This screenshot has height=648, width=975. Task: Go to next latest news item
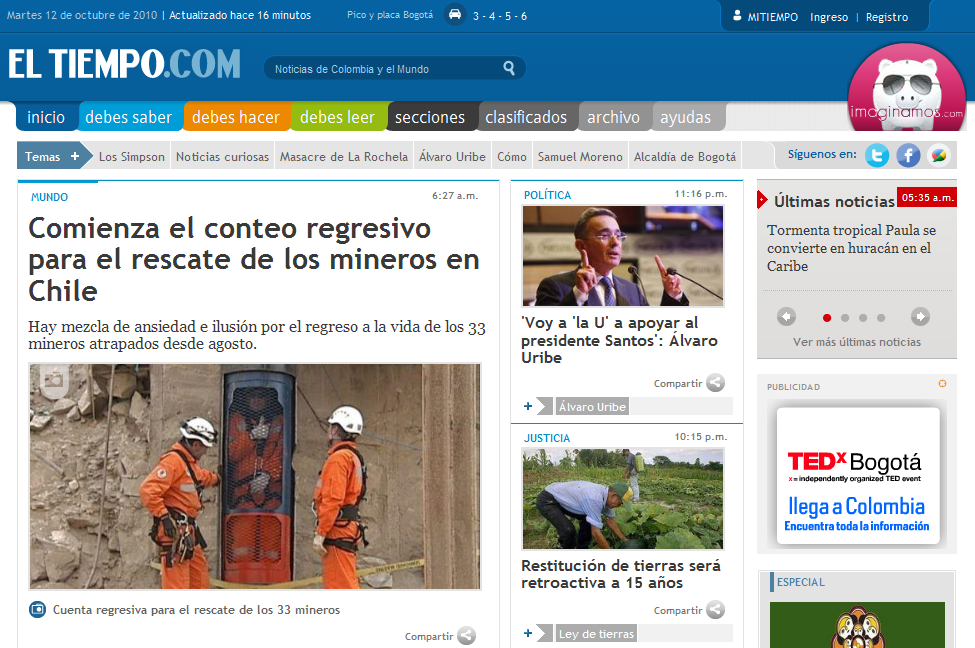(x=920, y=317)
